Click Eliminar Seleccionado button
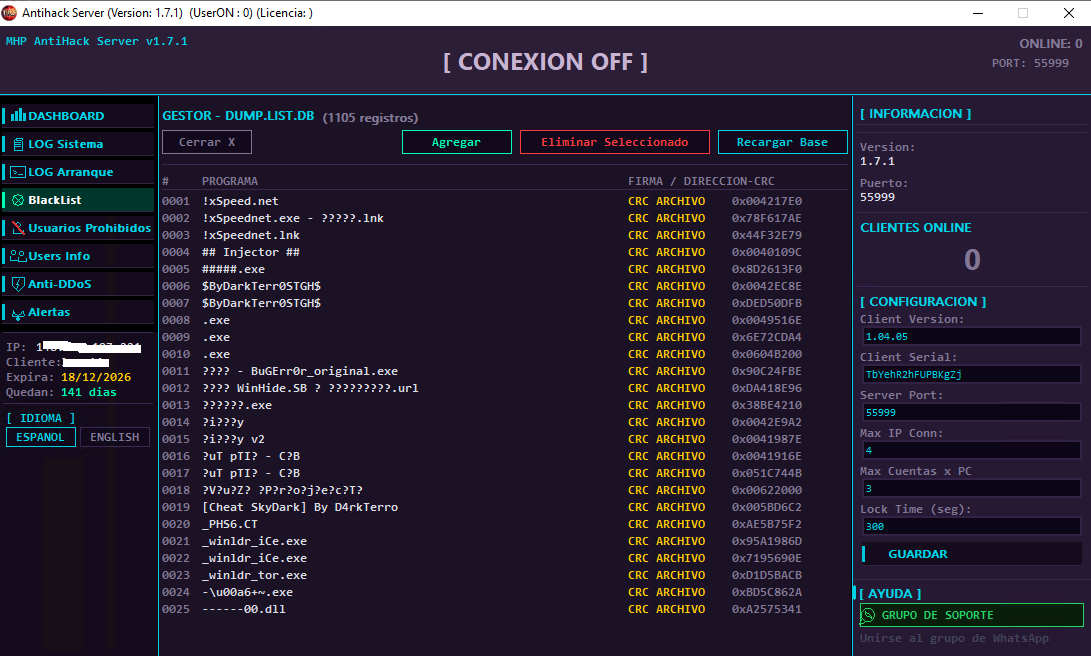Image resolution: width=1091 pixels, height=656 pixels. pos(614,142)
